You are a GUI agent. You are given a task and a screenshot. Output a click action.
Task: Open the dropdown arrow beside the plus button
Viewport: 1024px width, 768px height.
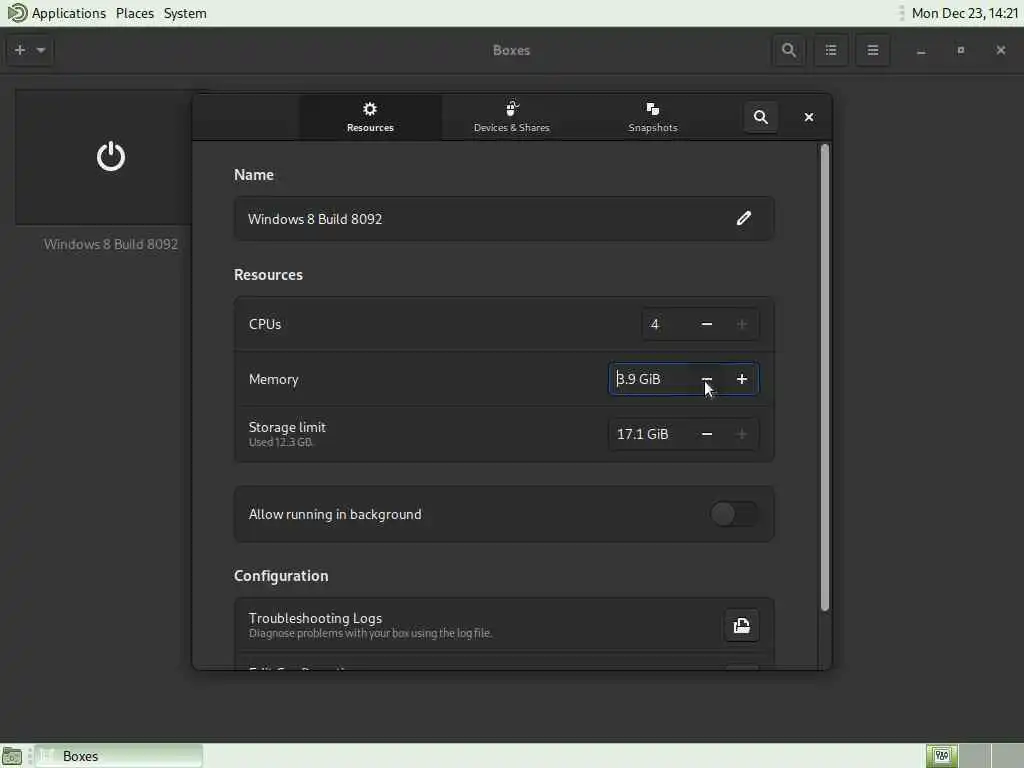(x=40, y=50)
